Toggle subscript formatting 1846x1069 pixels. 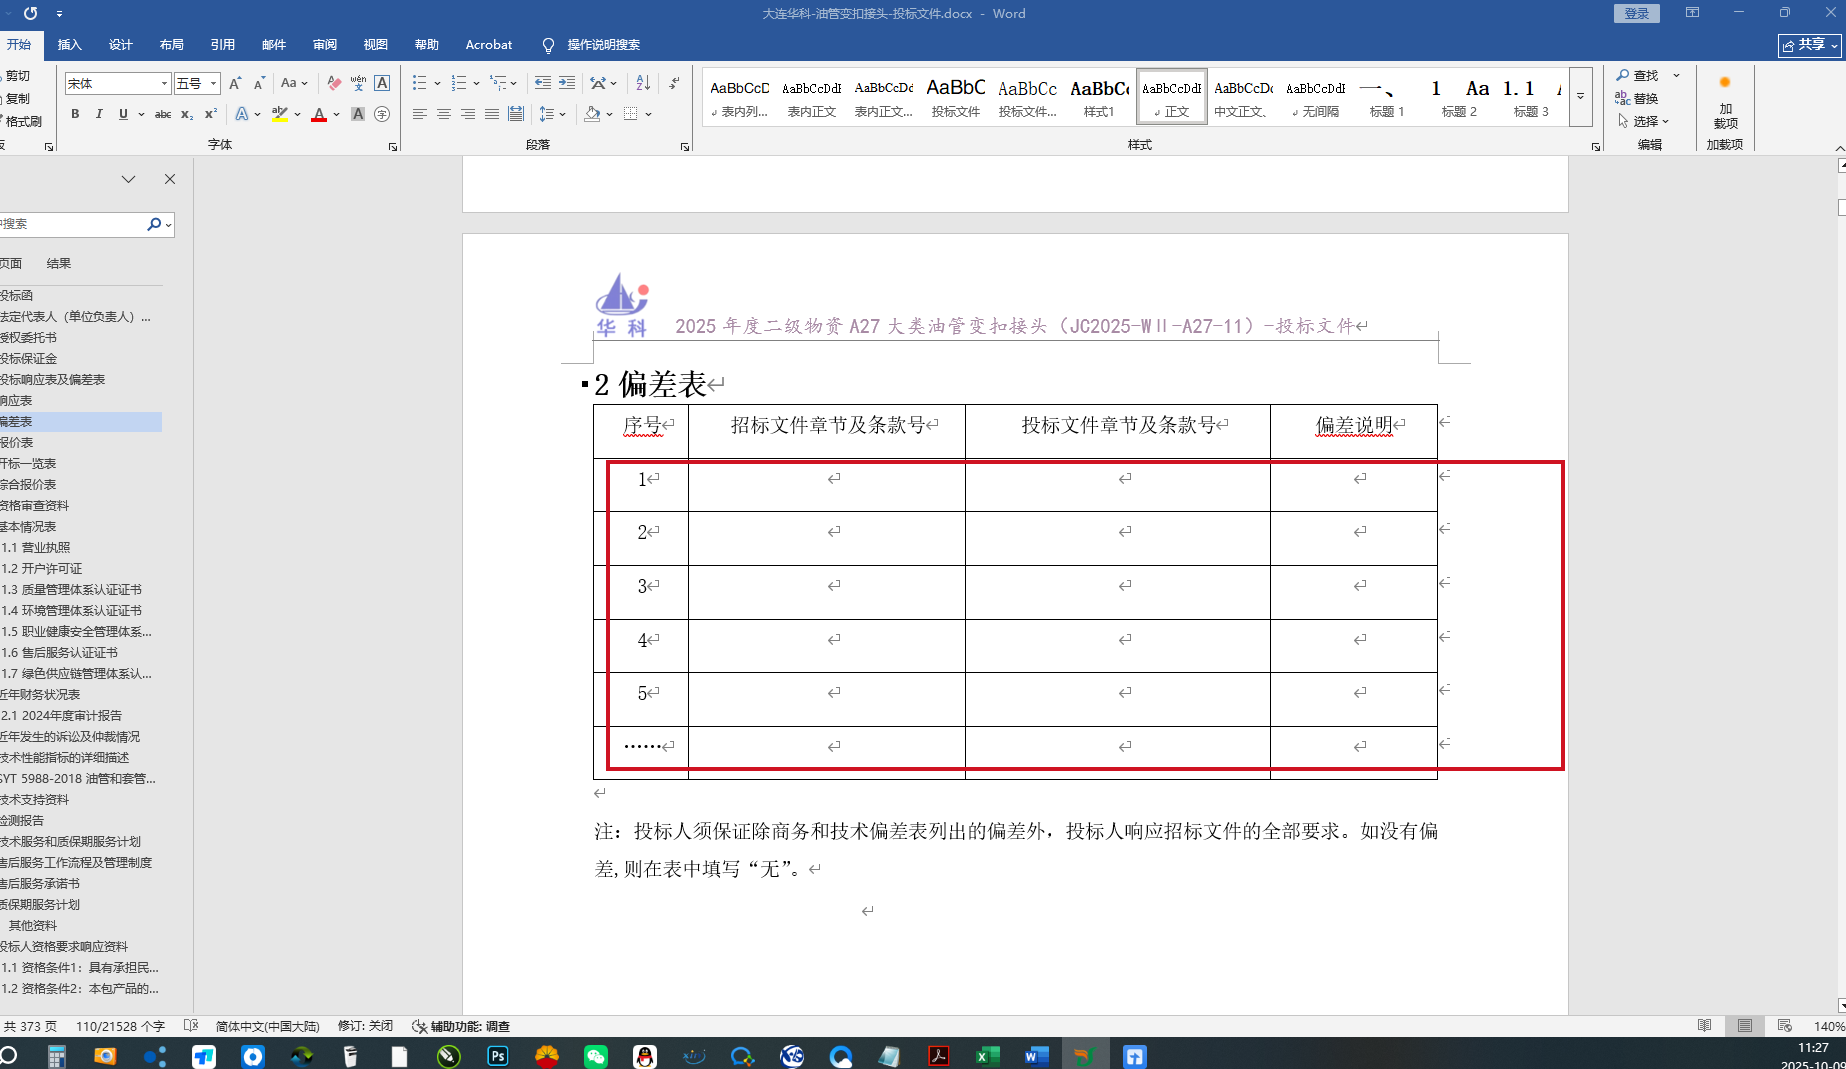[x=187, y=114]
